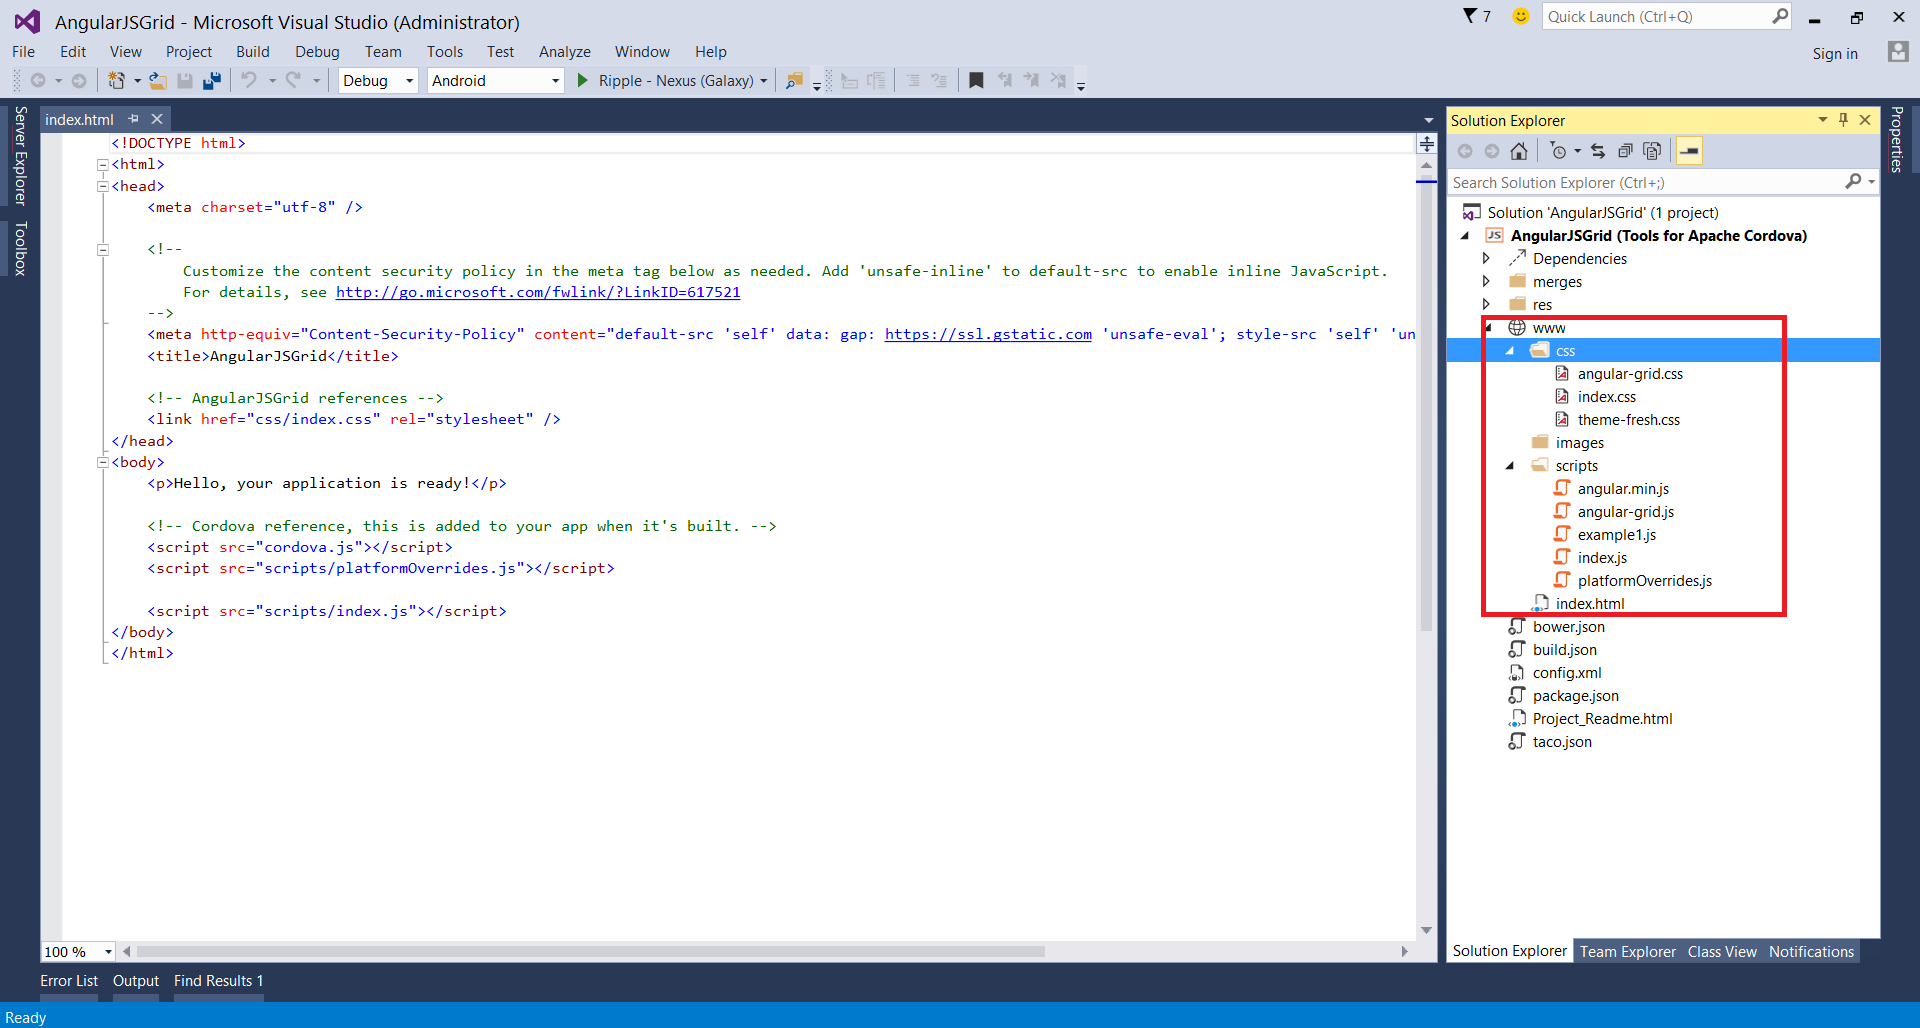This screenshot has width=1920, height=1028.
Task: Open the Properties side tab
Action: (1897, 139)
